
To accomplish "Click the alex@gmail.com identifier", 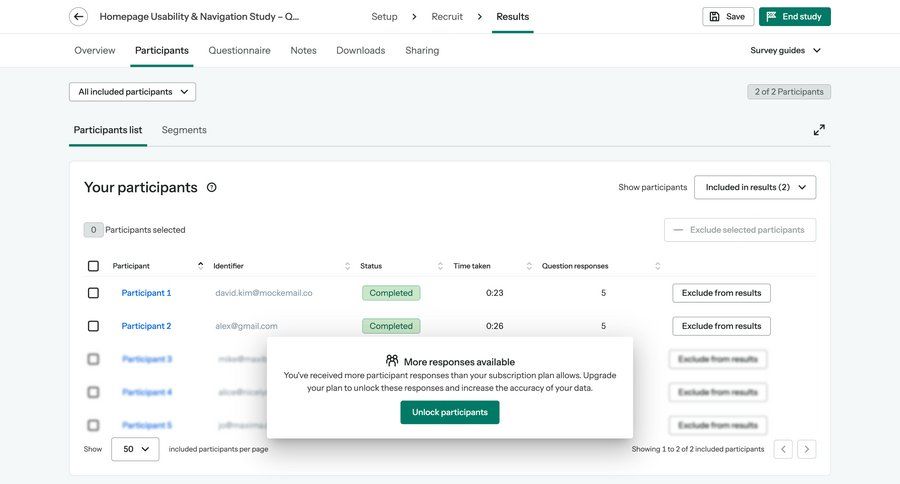I will coord(246,326).
